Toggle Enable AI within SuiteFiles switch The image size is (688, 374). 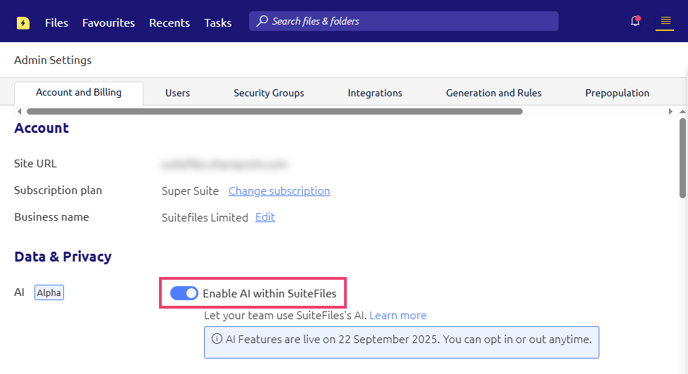pos(184,293)
